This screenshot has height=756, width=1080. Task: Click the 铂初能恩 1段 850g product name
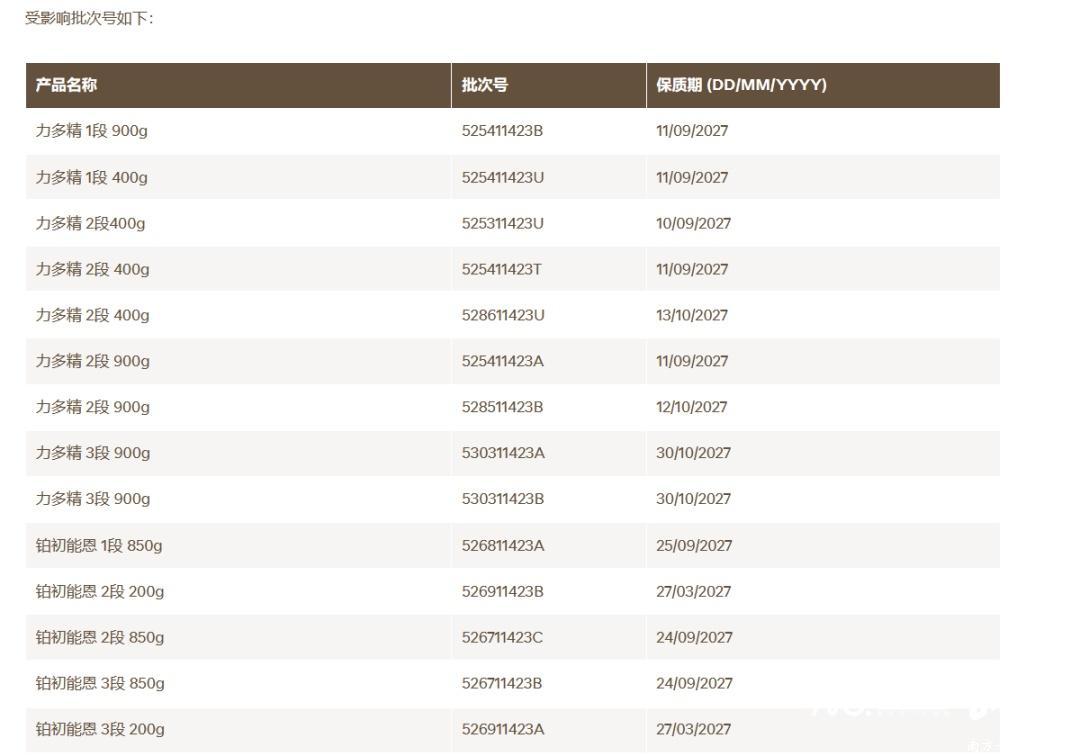99,546
